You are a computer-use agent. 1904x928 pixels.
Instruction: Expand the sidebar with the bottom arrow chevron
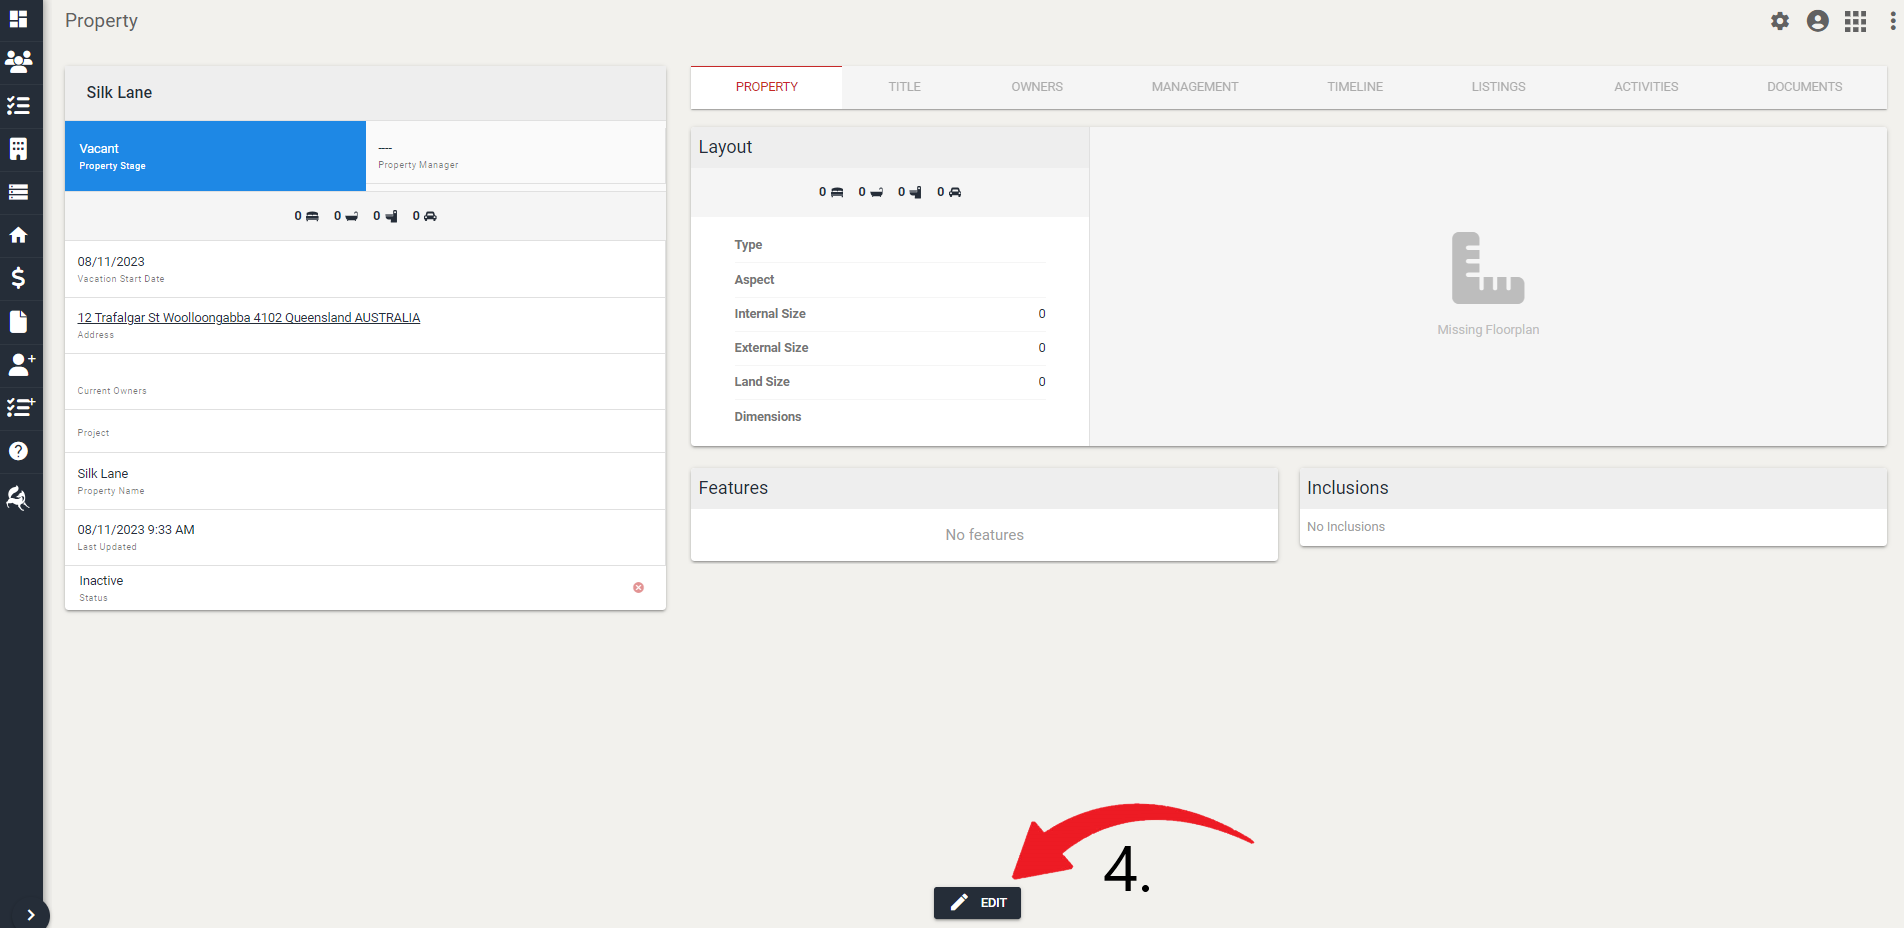31,914
